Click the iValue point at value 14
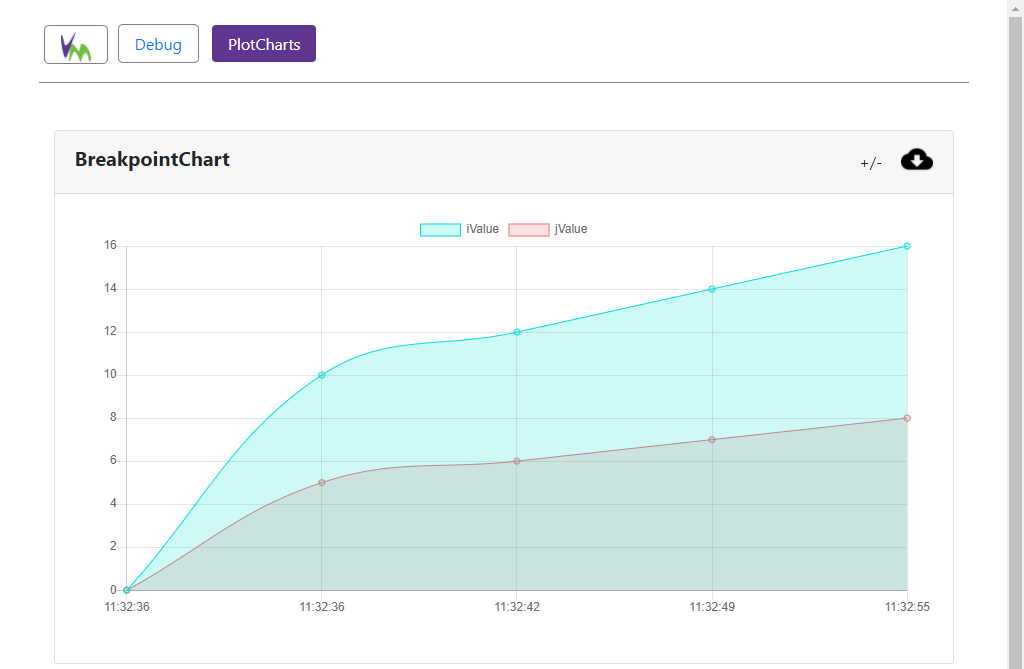The width and height of the screenshot is (1024, 669). (x=712, y=289)
